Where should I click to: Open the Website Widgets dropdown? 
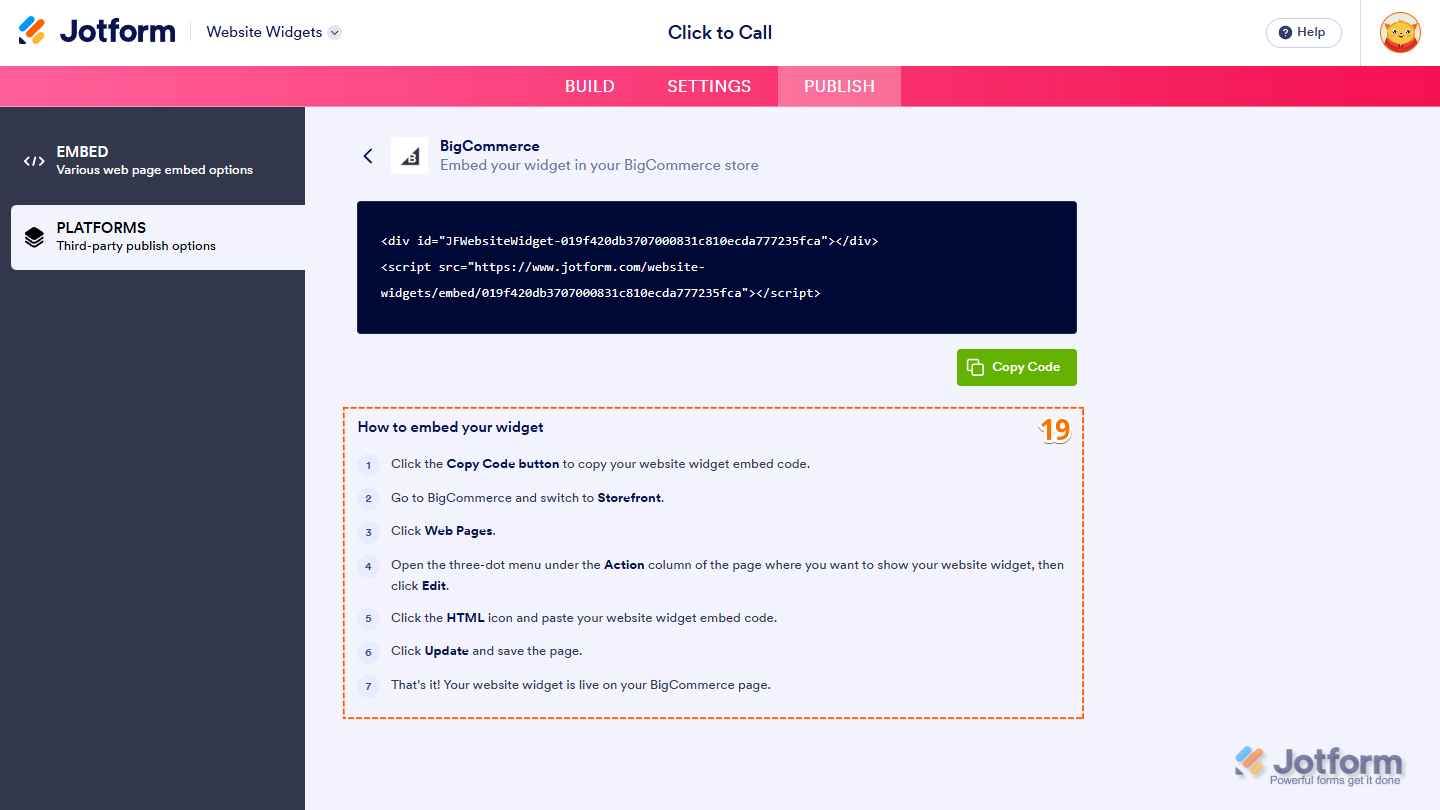274,32
